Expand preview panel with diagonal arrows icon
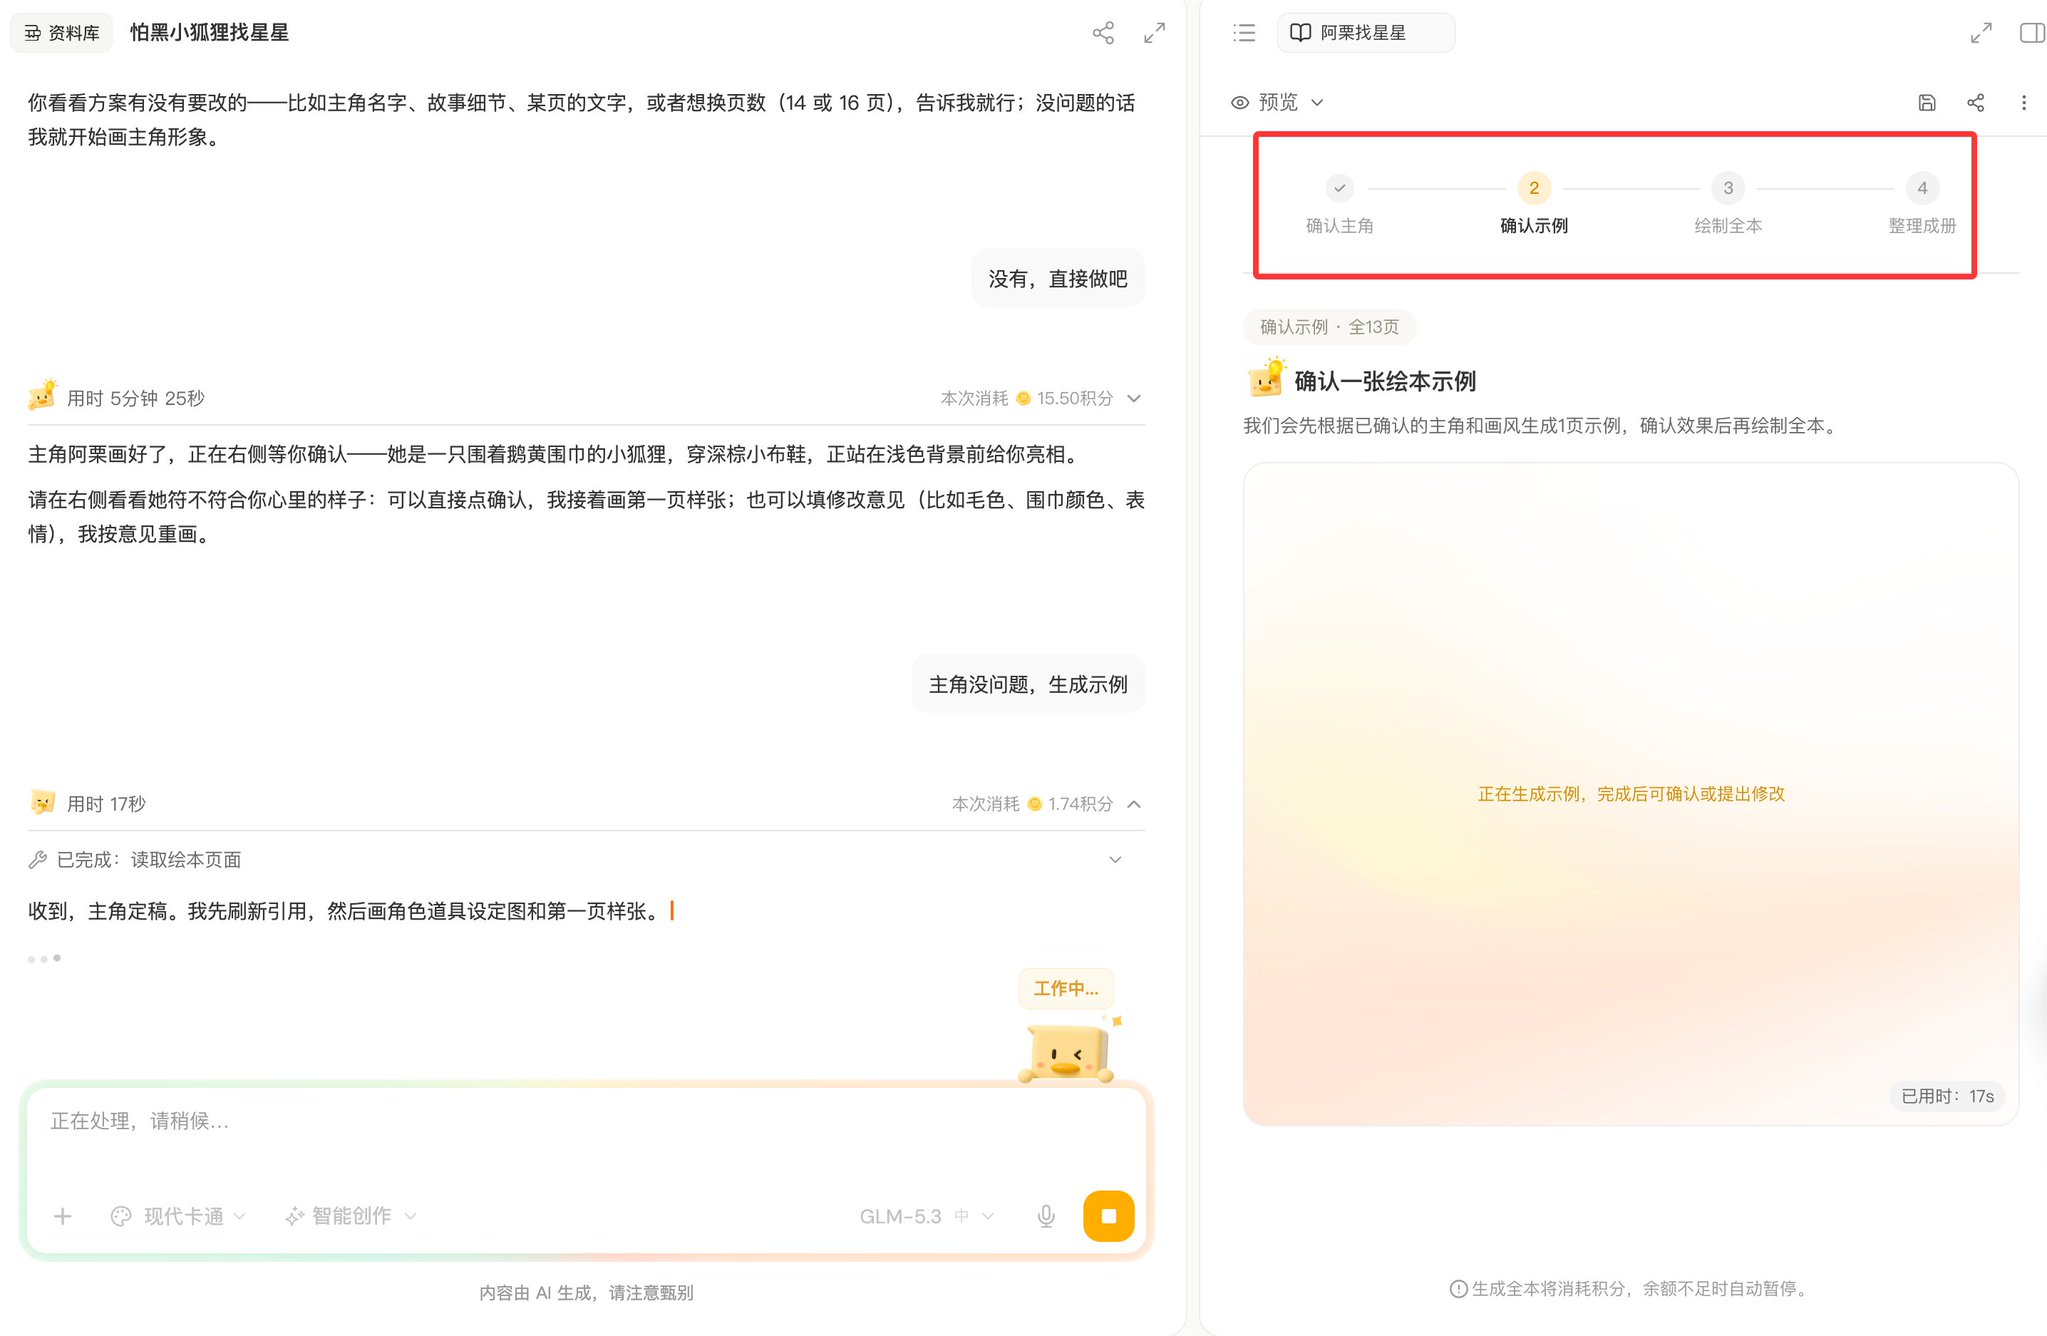2047x1336 pixels. point(1980,33)
